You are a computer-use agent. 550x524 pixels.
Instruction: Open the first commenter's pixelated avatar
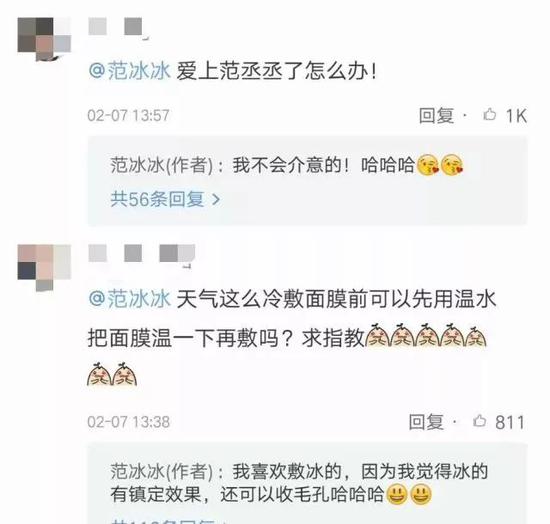click(44, 39)
